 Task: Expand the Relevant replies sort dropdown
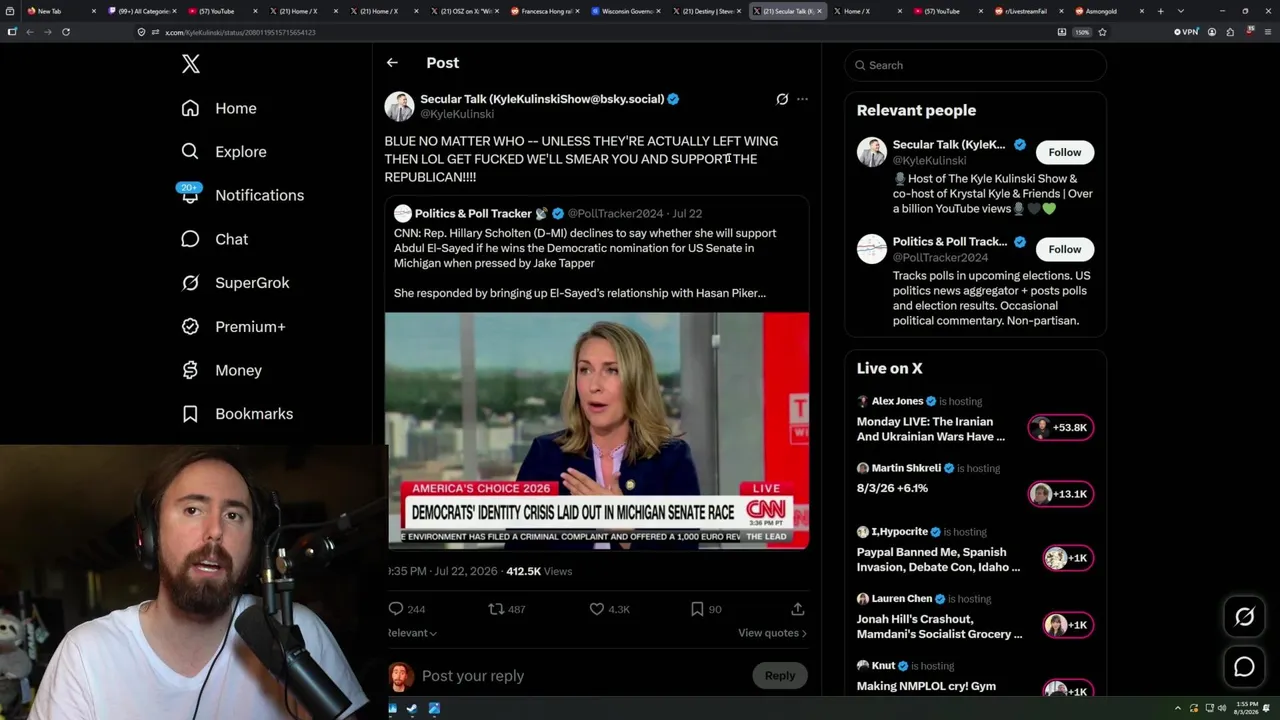pyautogui.click(x=412, y=633)
